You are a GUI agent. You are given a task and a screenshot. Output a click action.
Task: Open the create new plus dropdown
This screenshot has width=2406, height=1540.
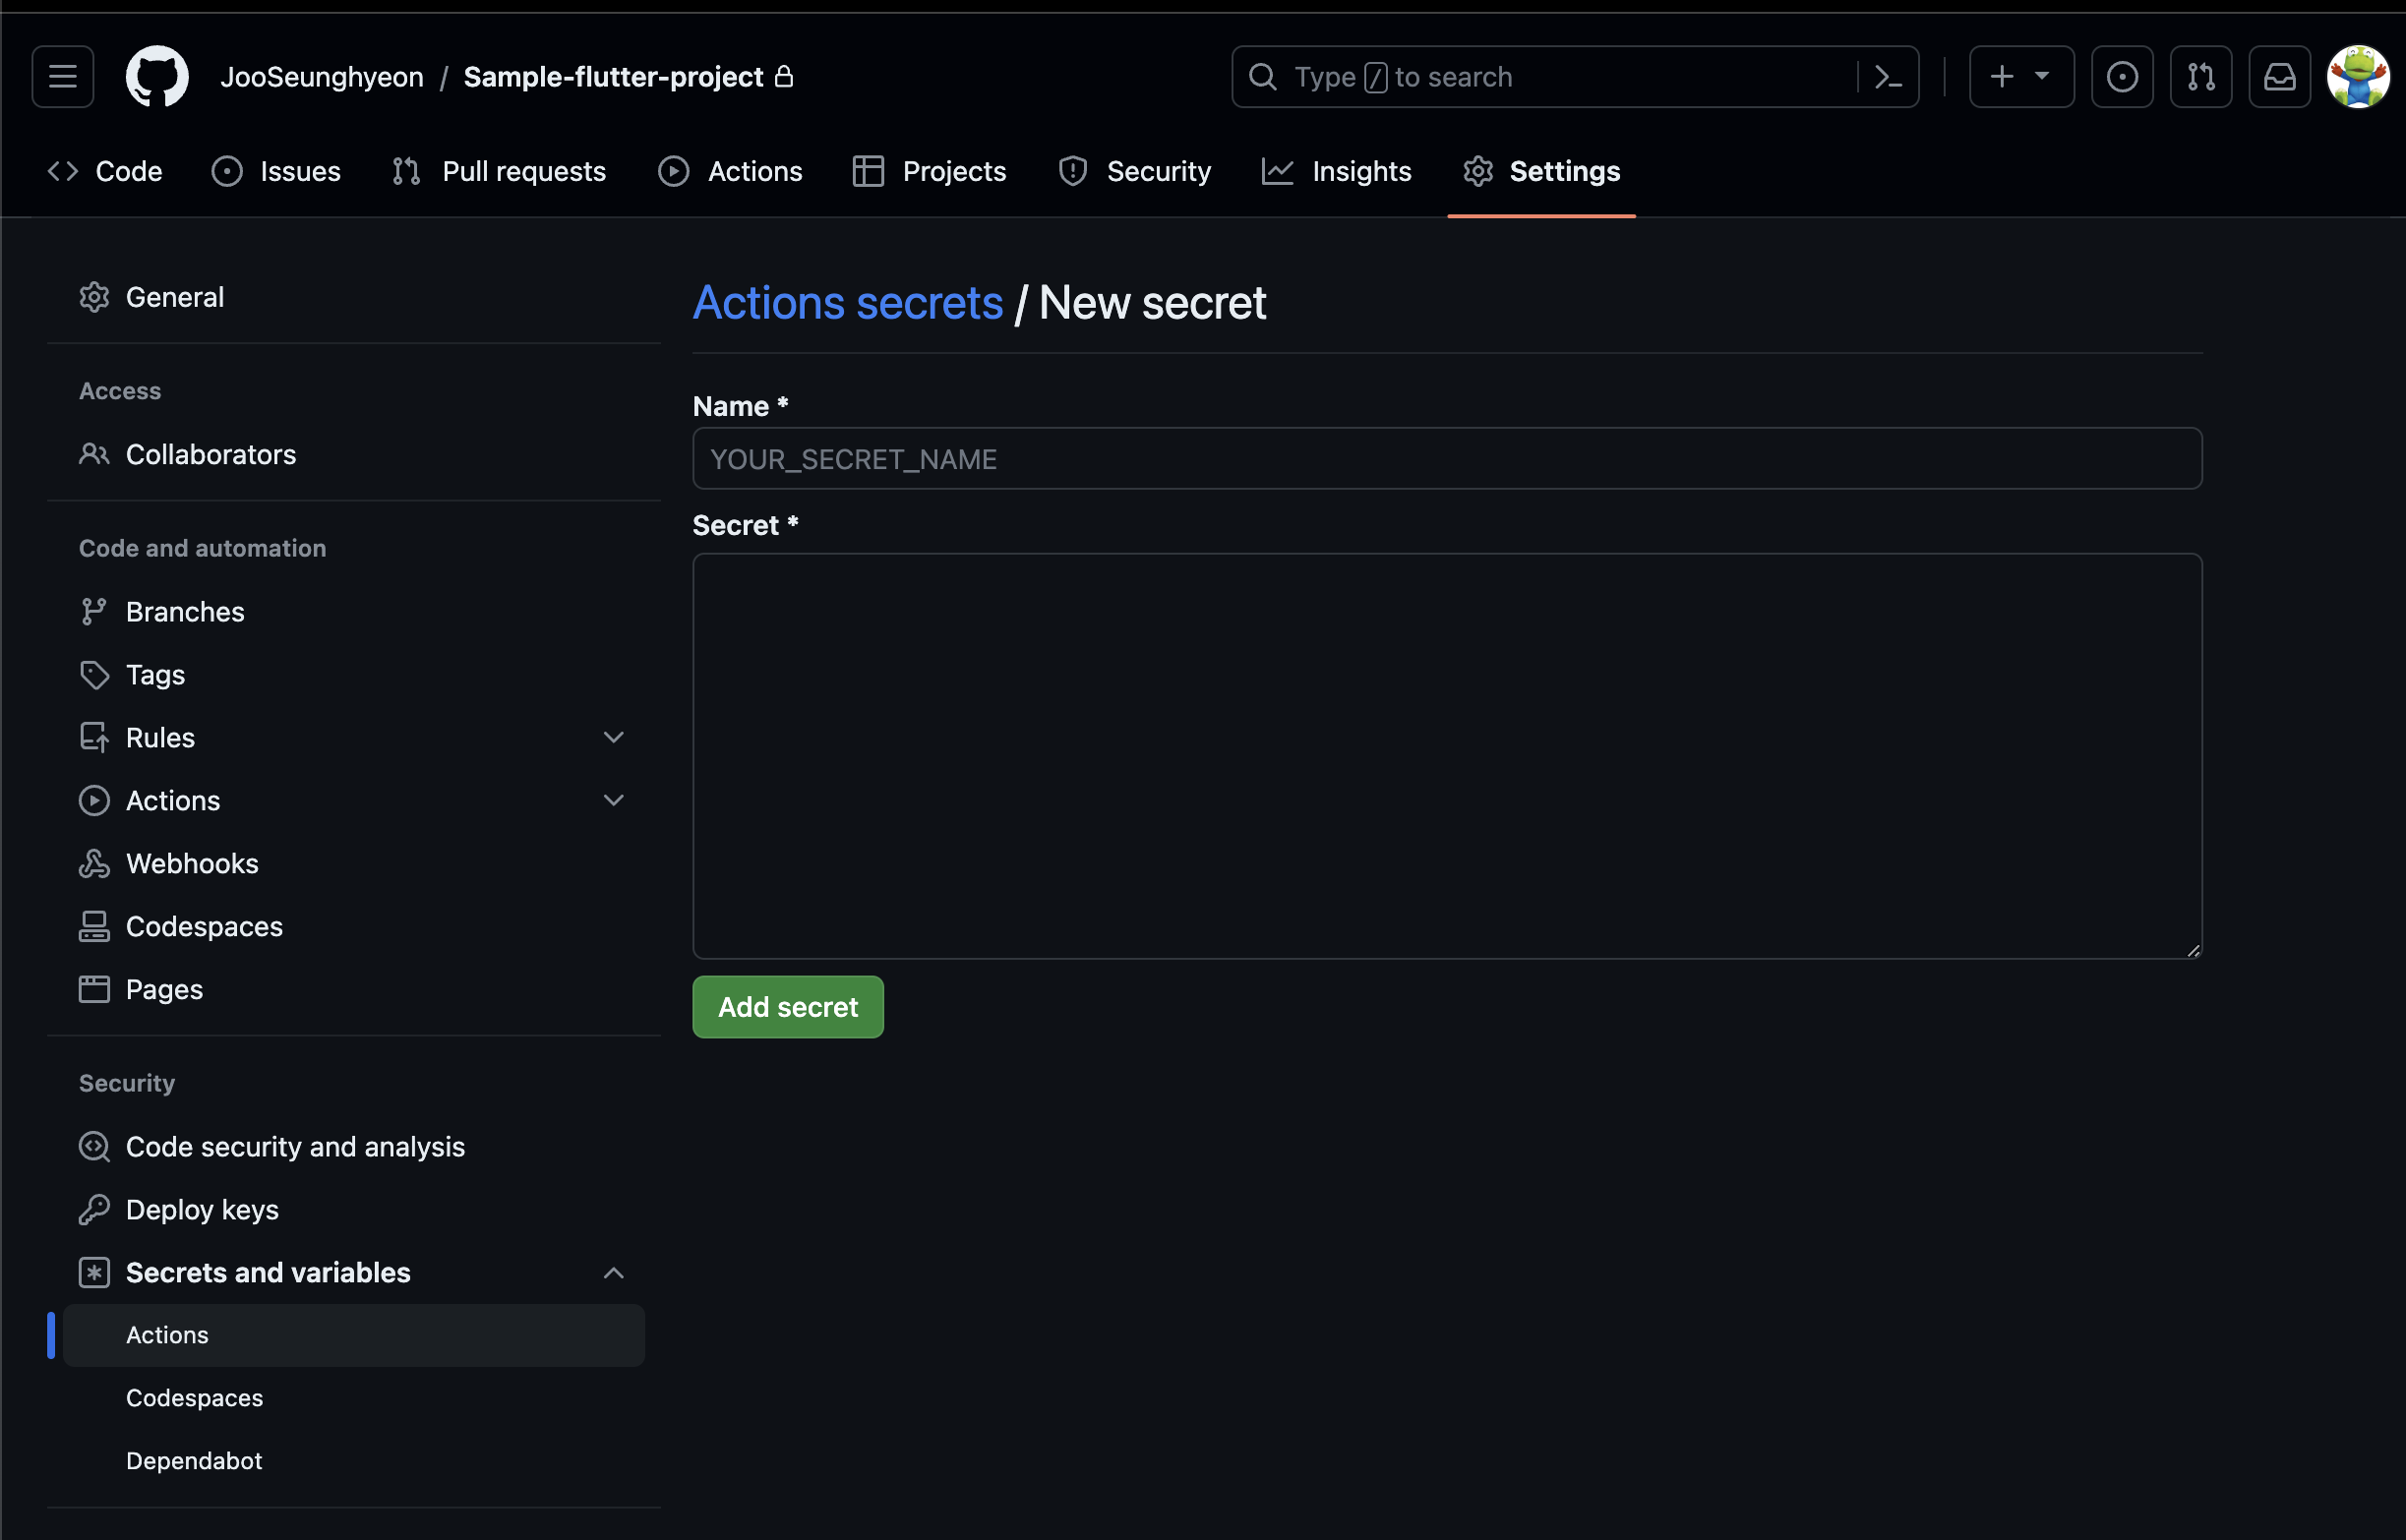click(x=2020, y=77)
